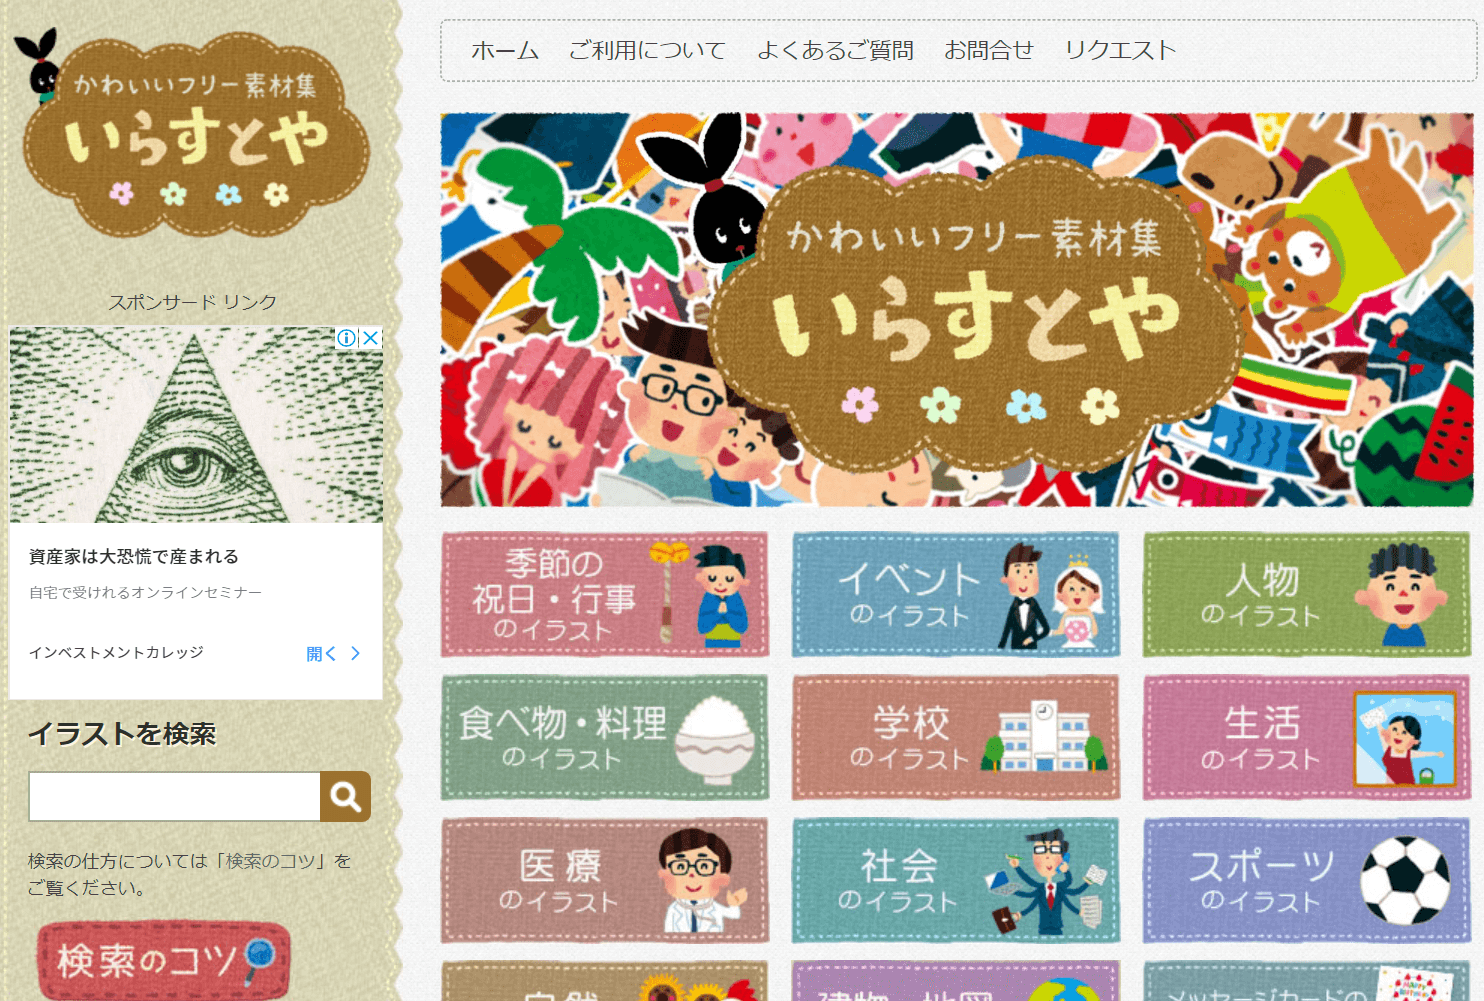
Task: Click the スポンサード リンク label
Action: [x=192, y=302]
